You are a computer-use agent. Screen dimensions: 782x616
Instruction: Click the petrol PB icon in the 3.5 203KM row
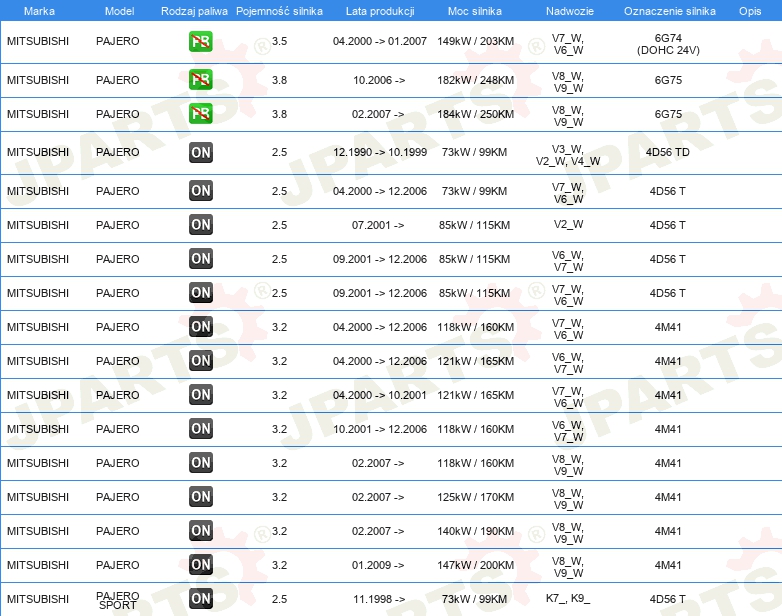pos(201,41)
